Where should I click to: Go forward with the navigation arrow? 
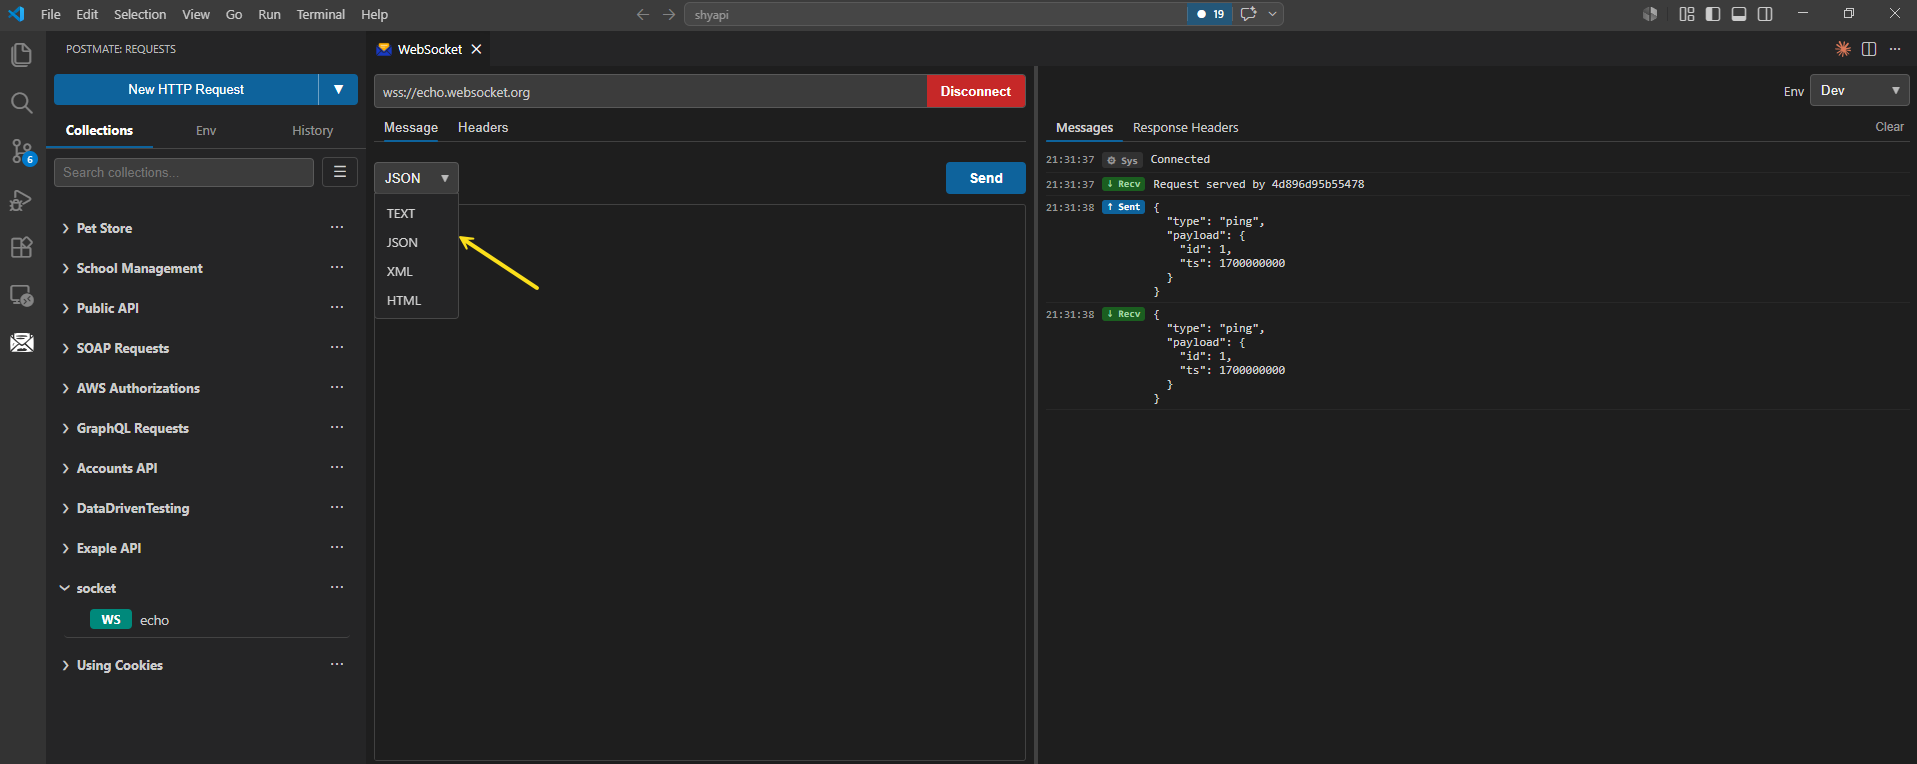(x=669, y=14)
